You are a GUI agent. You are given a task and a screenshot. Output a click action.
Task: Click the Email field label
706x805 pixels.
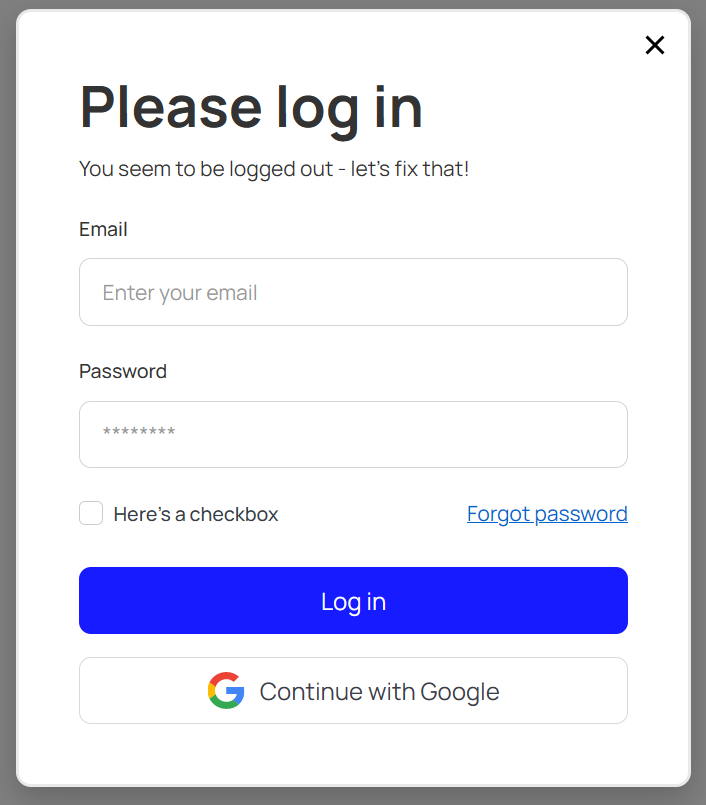point(103,229)
